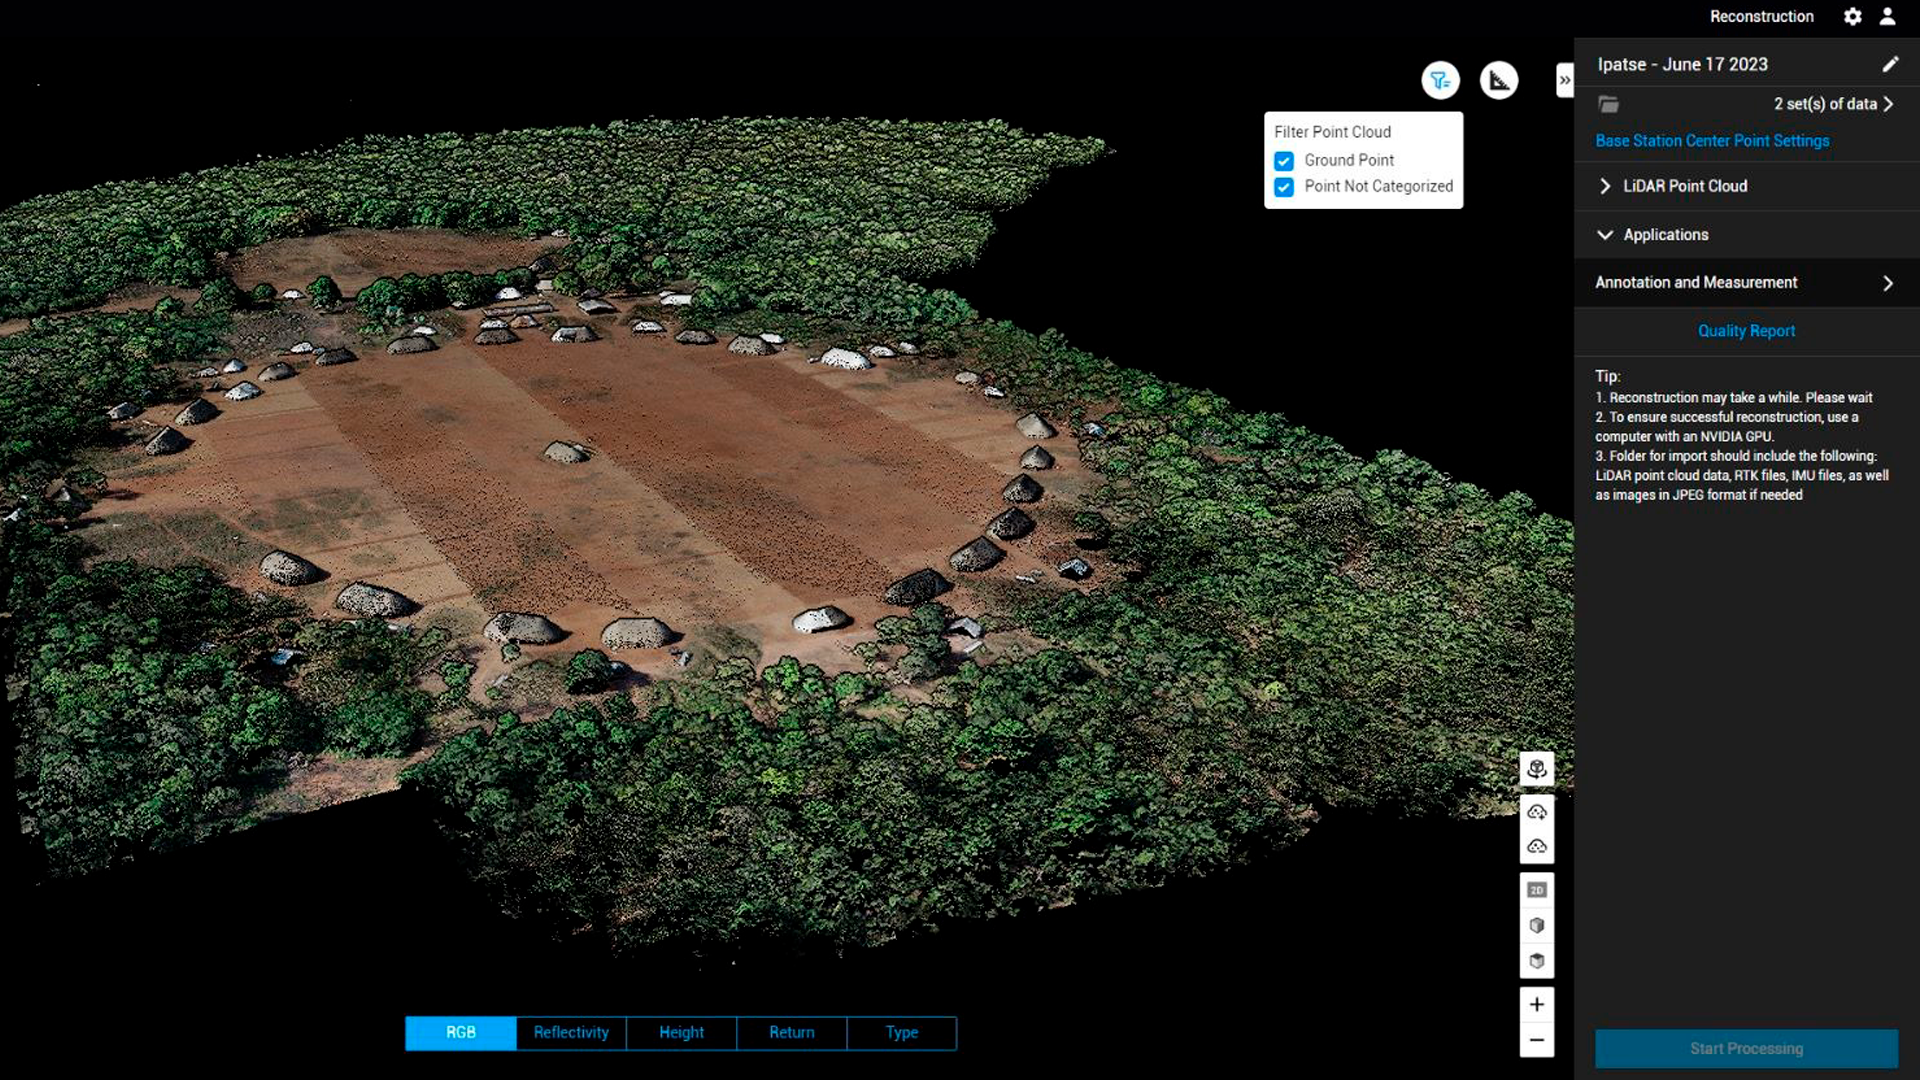Click the zoom in plus button
Screen dimensions: 1920x1080
(x=1537, y=1004)
